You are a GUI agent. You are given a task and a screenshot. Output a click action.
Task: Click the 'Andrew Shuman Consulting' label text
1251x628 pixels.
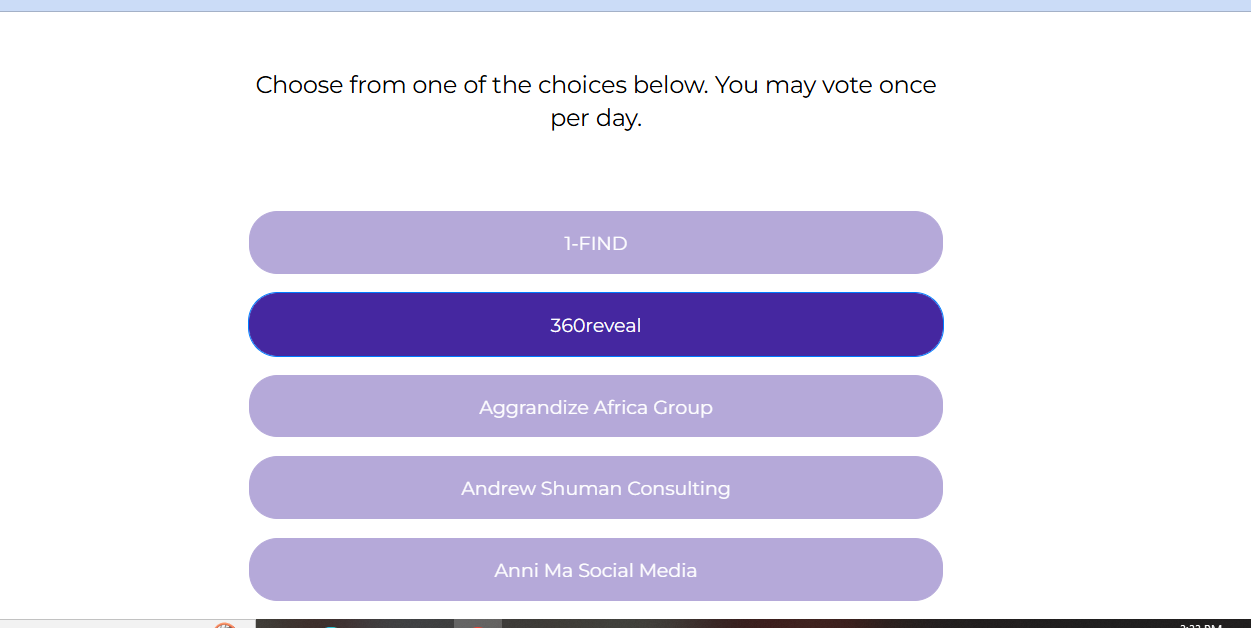pos(596,489)
